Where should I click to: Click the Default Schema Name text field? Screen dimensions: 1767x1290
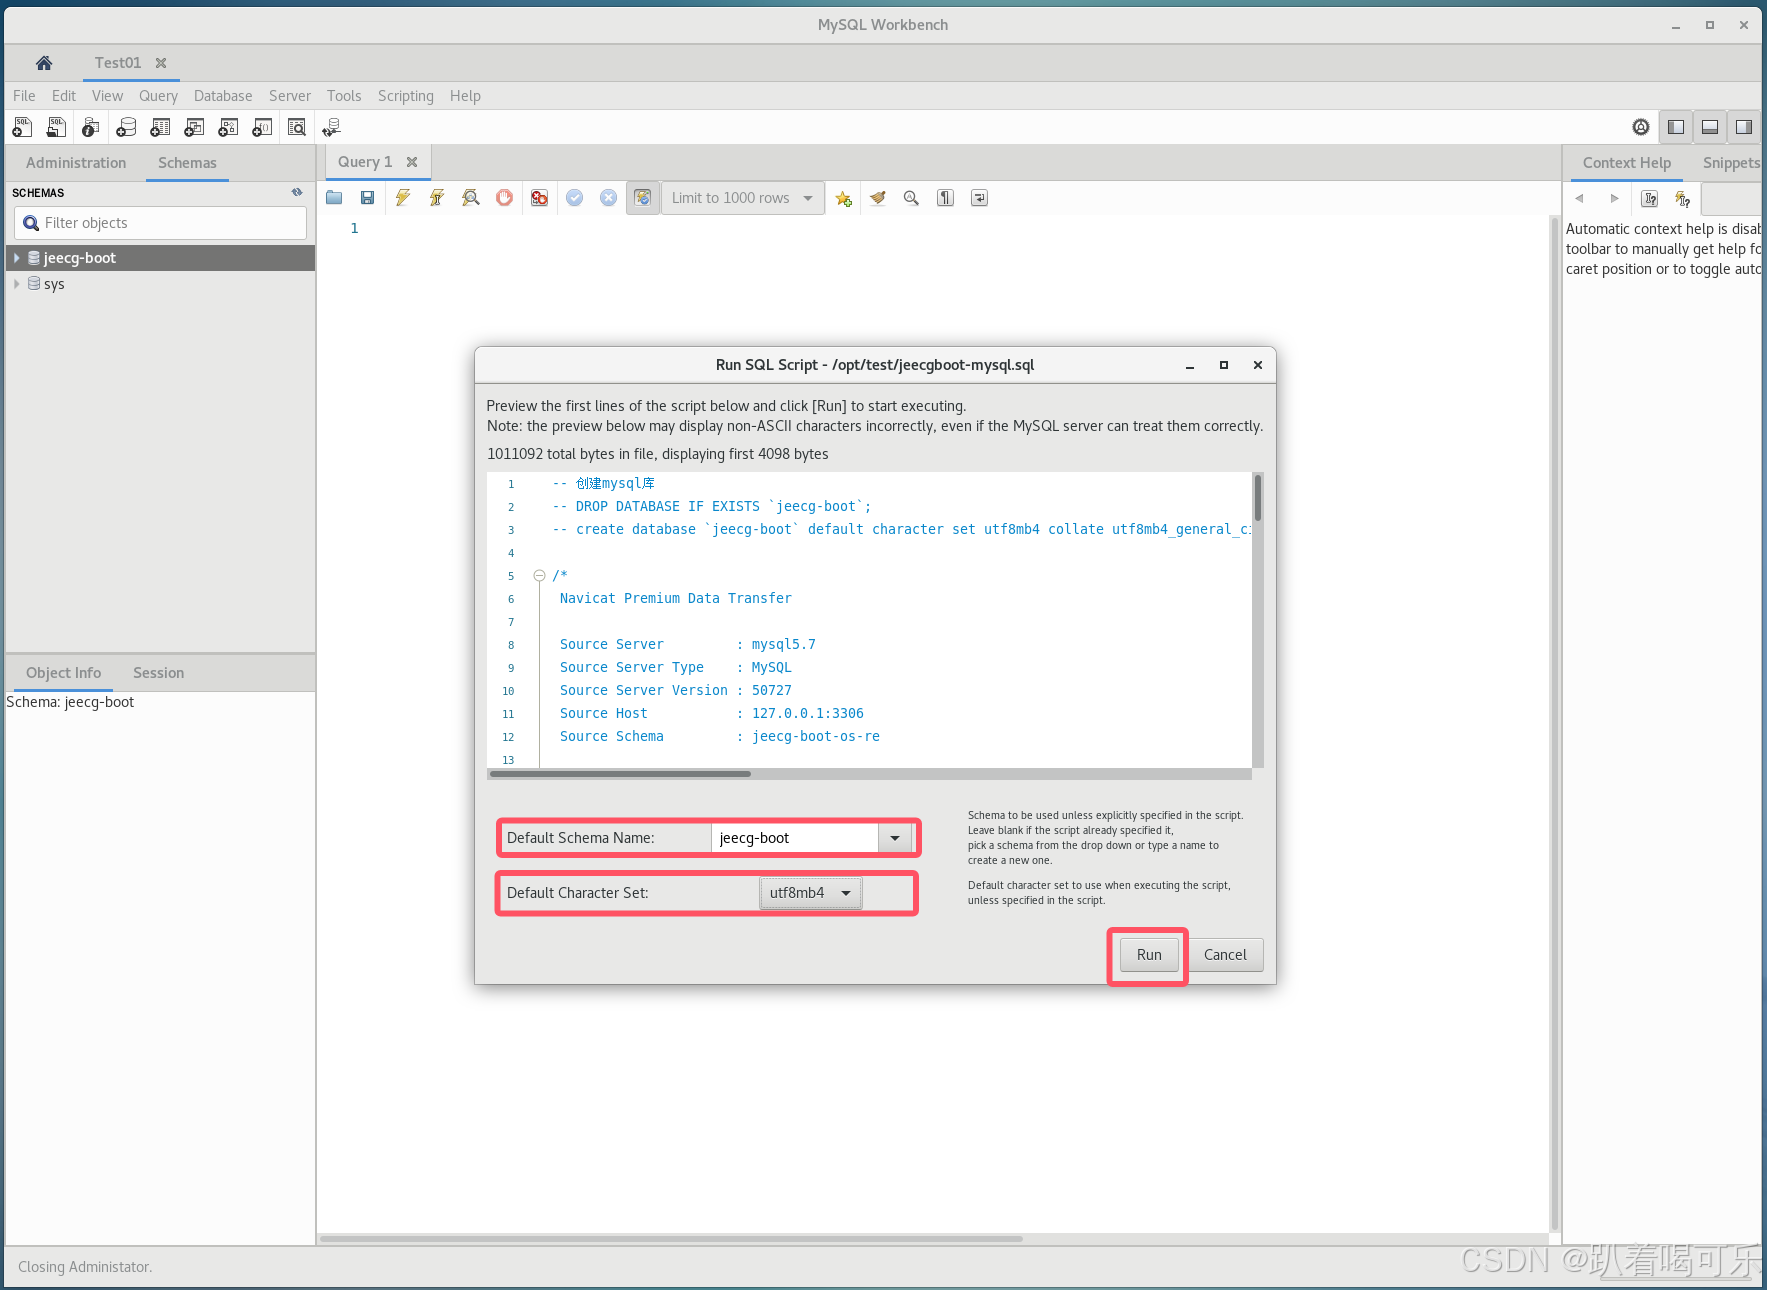click(795, 838)
